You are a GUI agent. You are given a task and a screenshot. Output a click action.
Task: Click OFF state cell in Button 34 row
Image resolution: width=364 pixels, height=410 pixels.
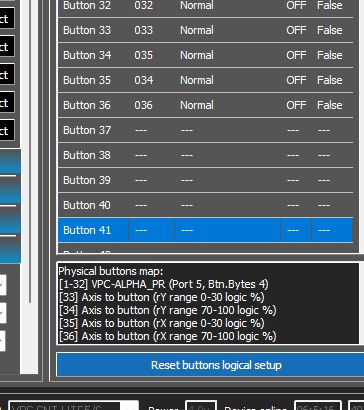296,55
